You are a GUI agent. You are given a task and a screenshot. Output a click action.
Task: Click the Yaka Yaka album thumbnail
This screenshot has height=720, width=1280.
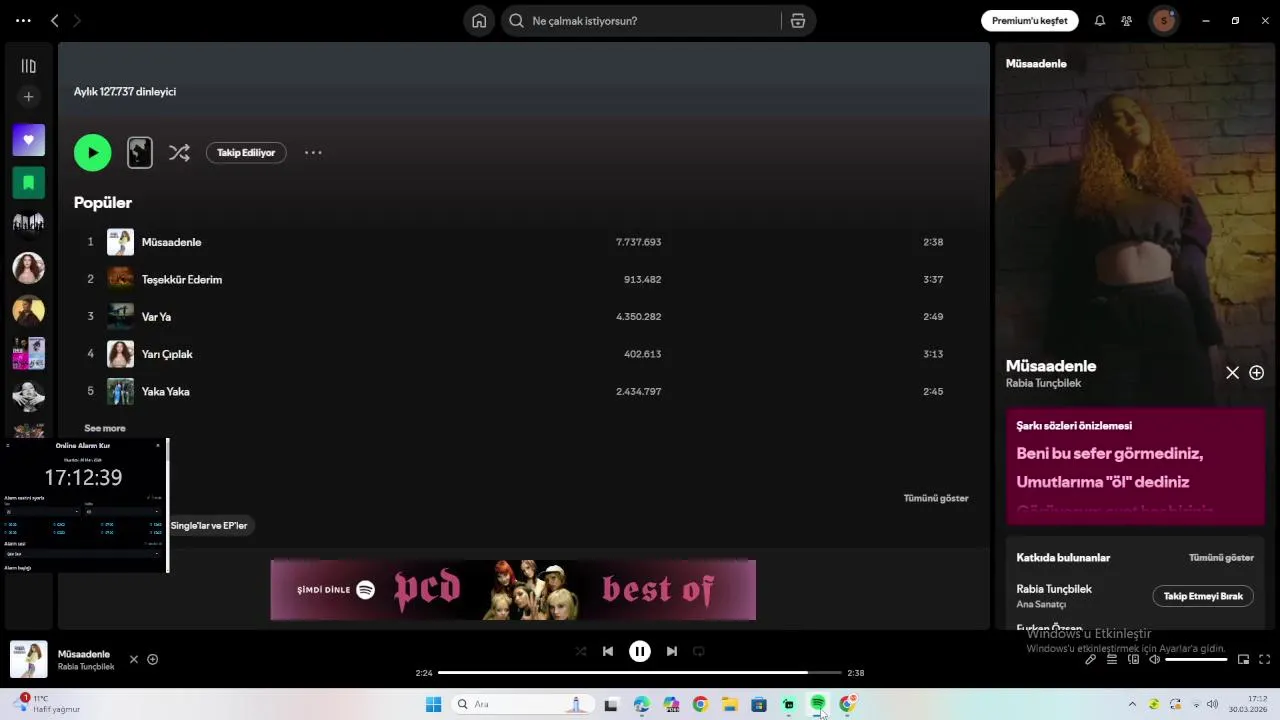pyautogui.click(x=120, y=391)
